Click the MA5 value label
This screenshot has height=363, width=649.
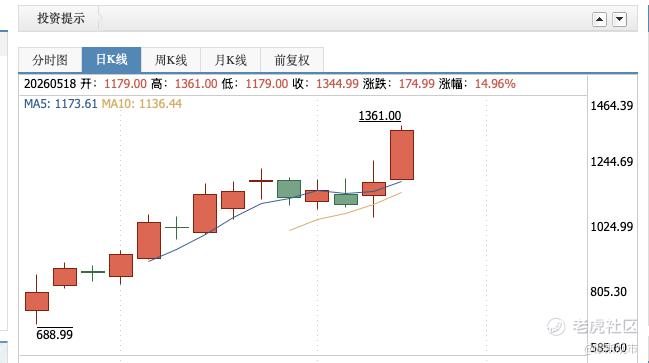click(x=60, y=103)
